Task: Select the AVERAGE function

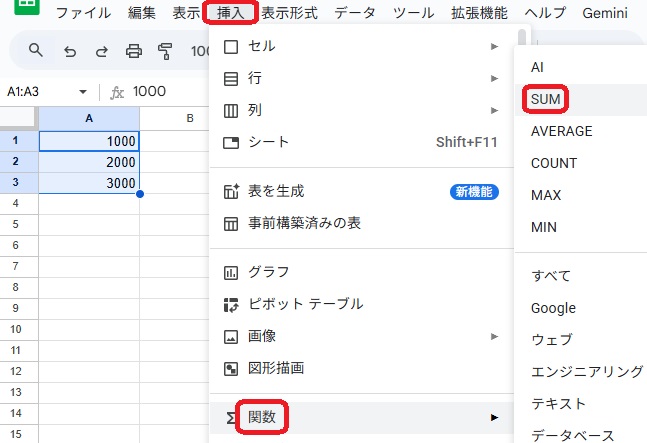Action: 581,131
